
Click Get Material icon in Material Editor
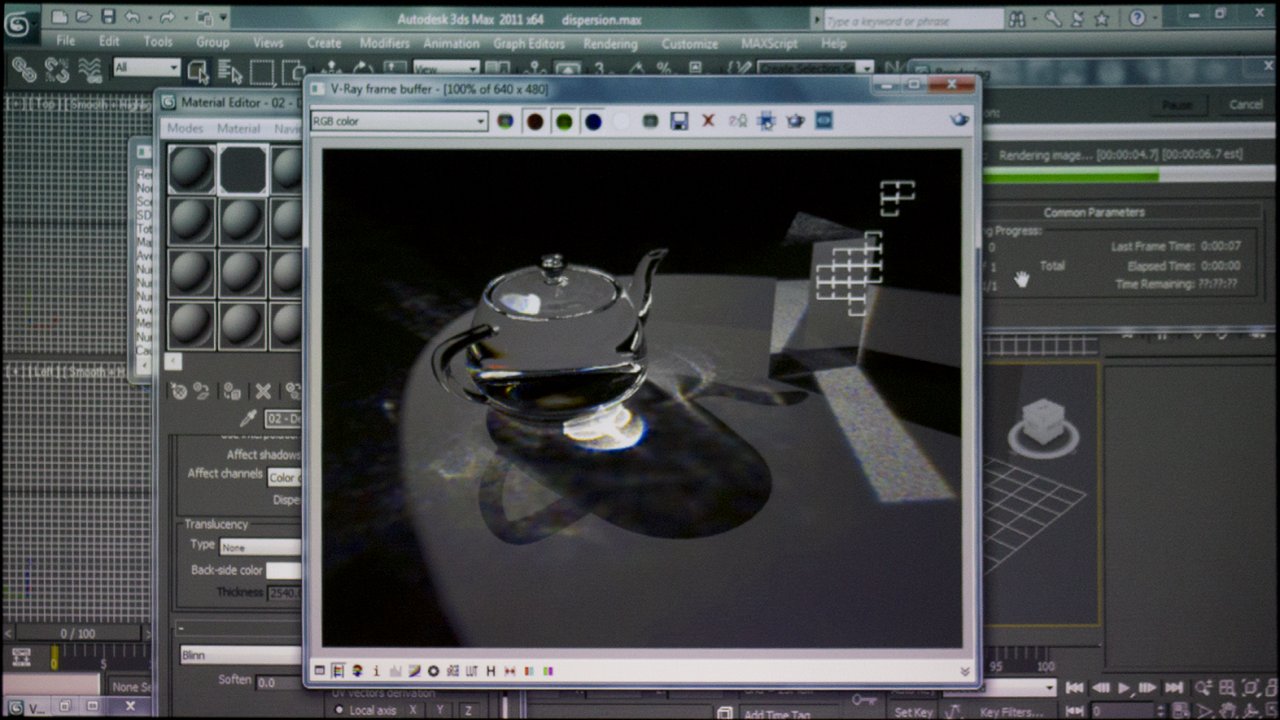[x=178, y=391]
